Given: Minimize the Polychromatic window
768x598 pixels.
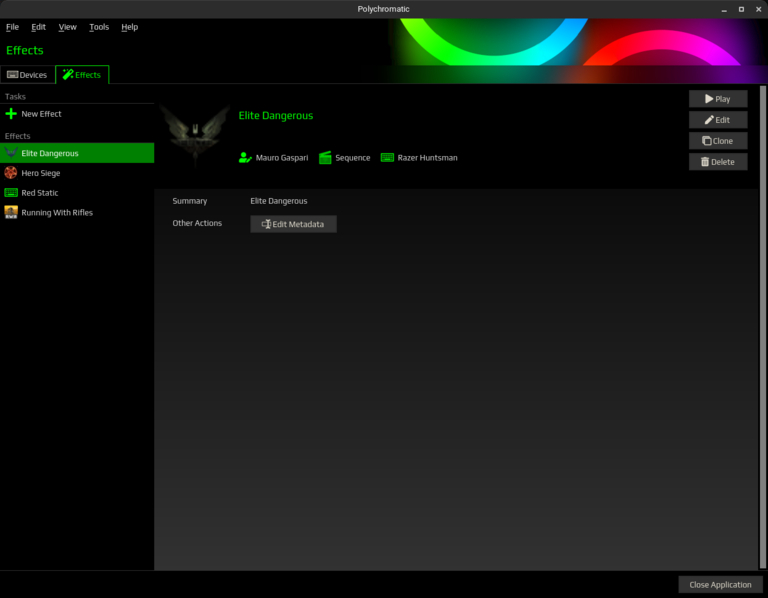Looking at the screenshot, I should (x=724, y=9).
